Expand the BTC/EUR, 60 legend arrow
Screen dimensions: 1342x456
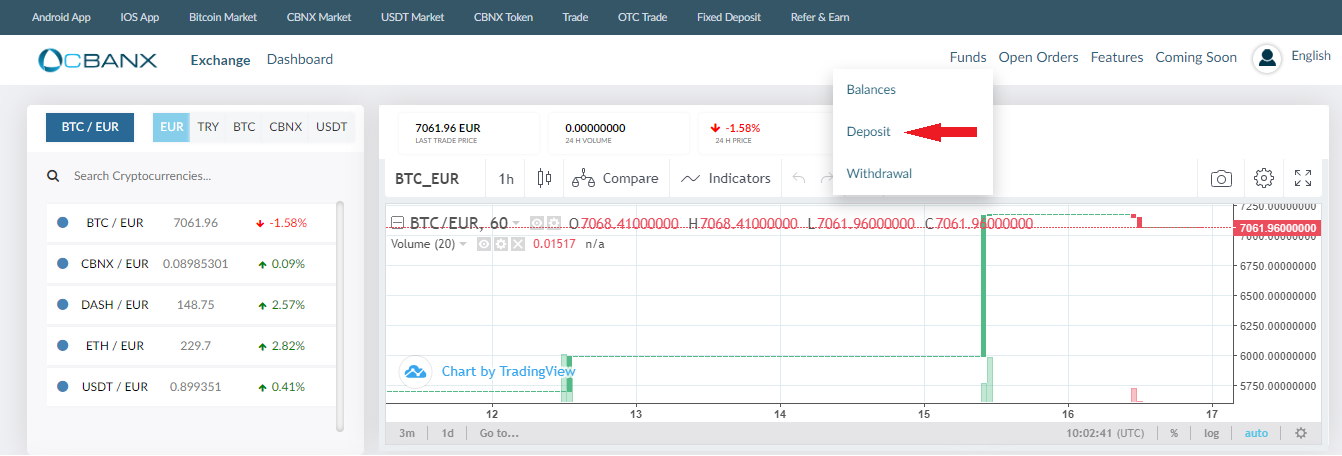click(x=516, y=223)
